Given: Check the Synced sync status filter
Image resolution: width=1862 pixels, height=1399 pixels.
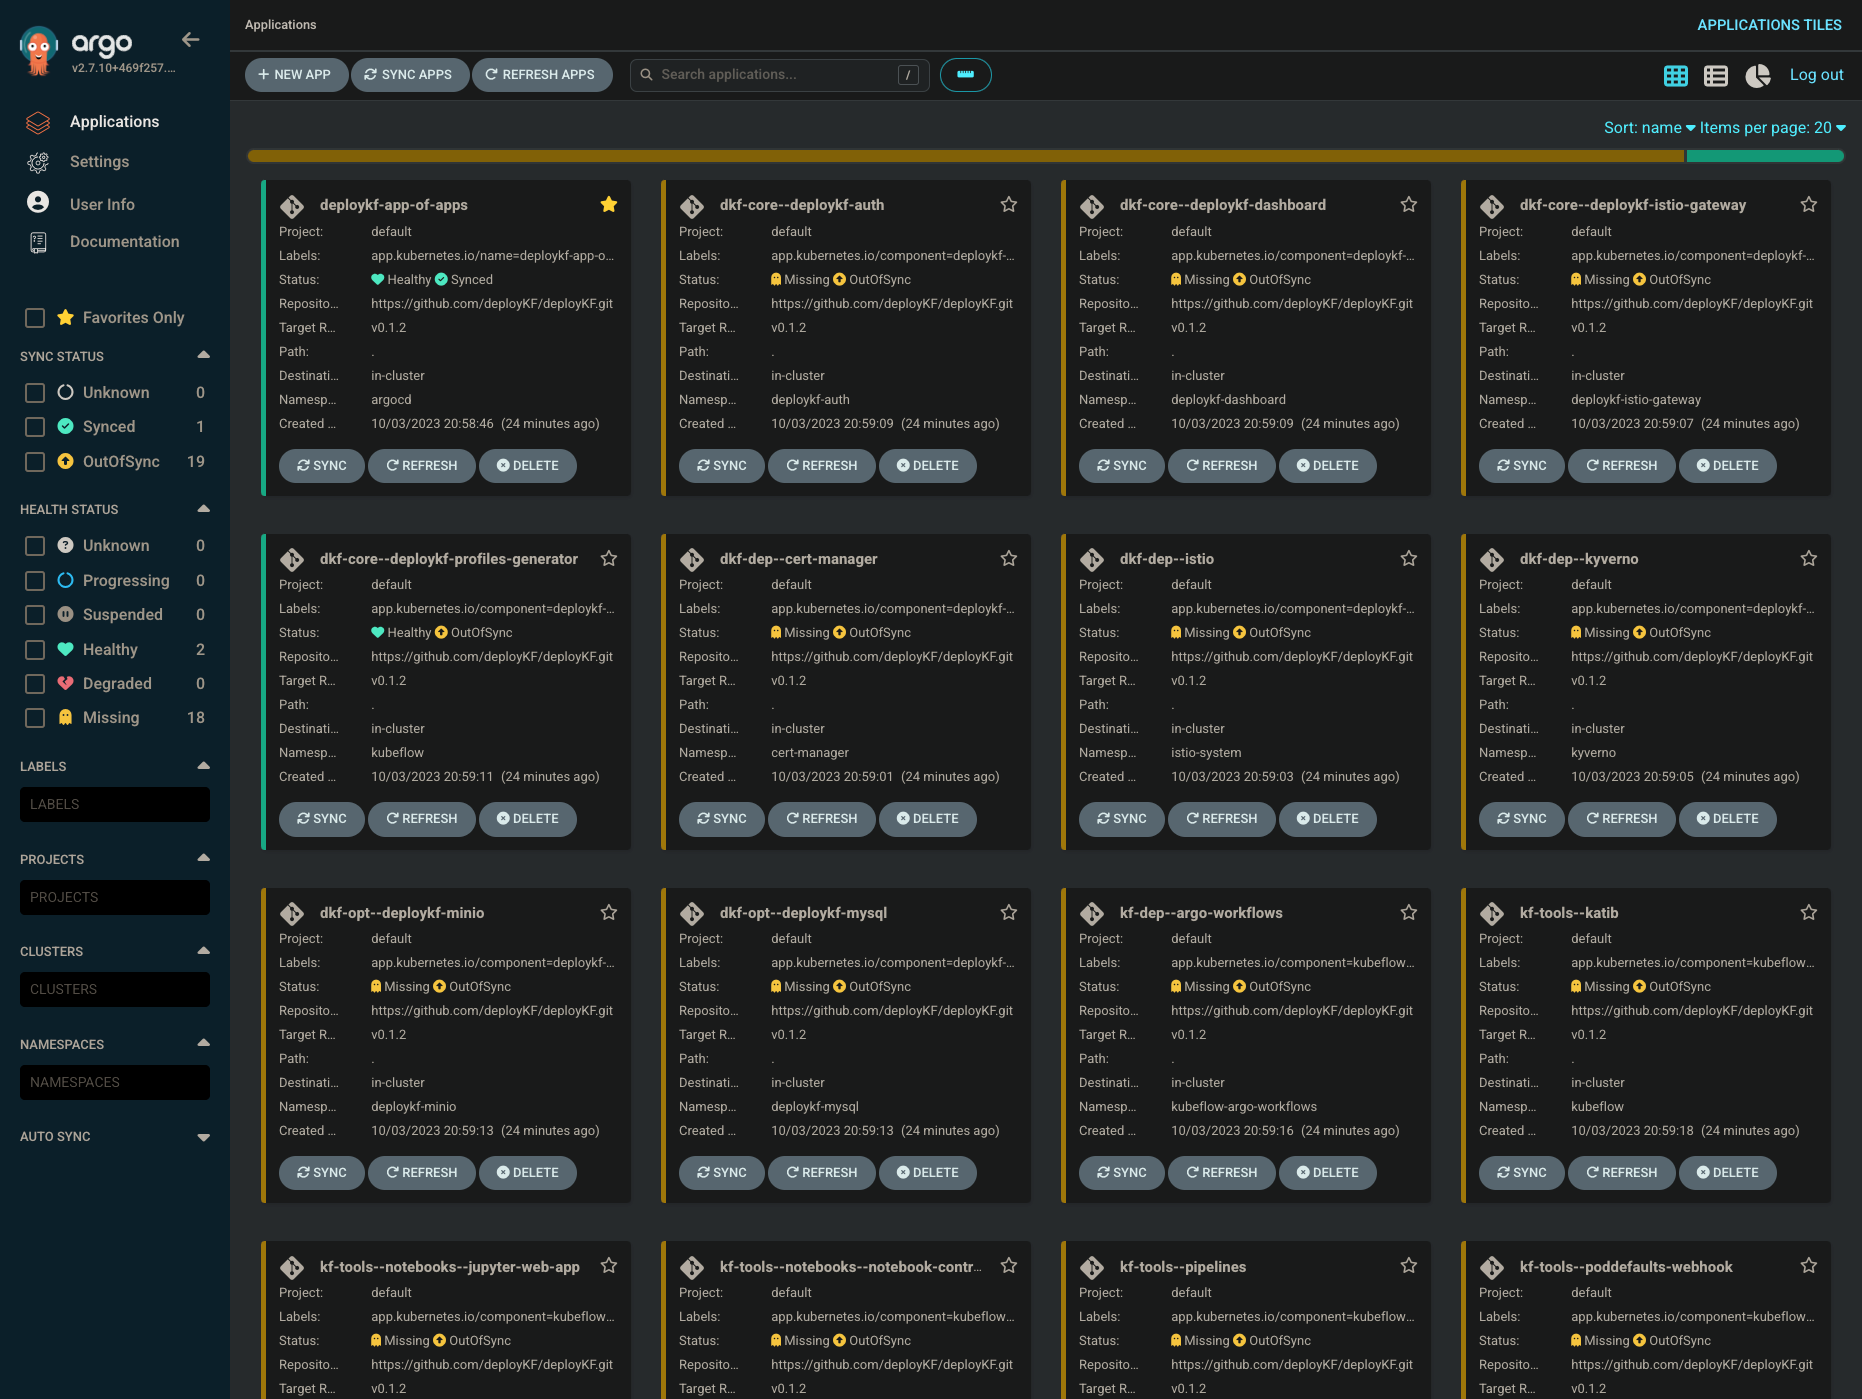Looking at the screenshot, I should click(35, 427).
